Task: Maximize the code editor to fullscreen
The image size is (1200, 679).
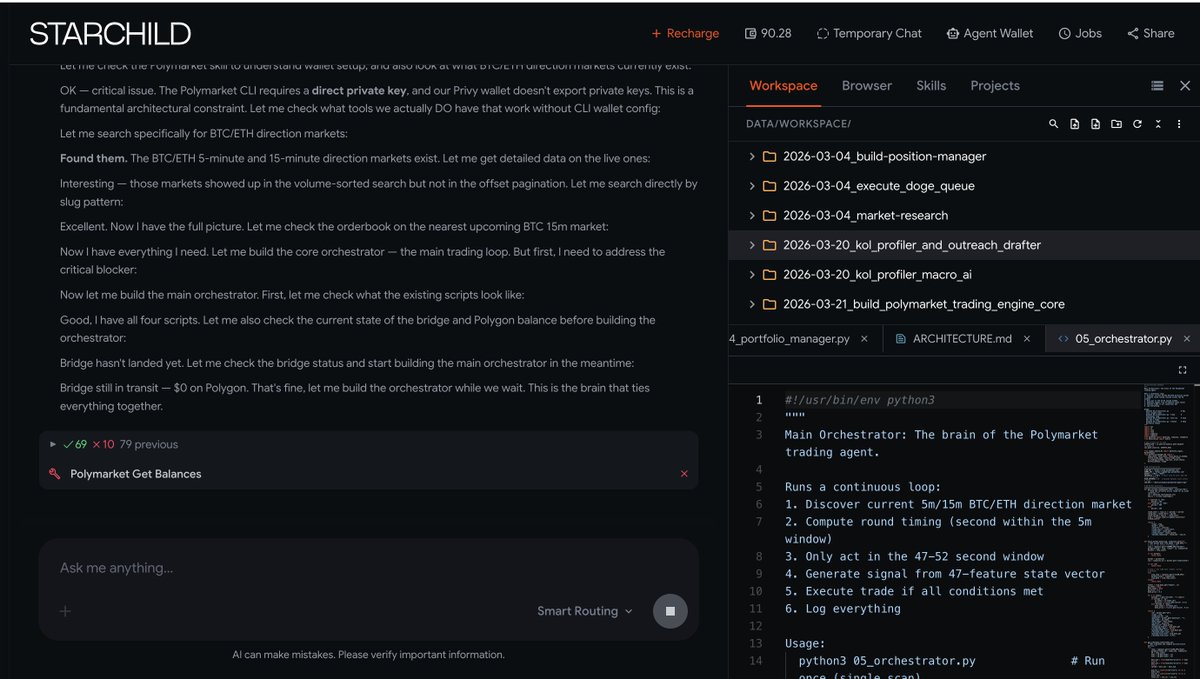Action: point(1183,370)
